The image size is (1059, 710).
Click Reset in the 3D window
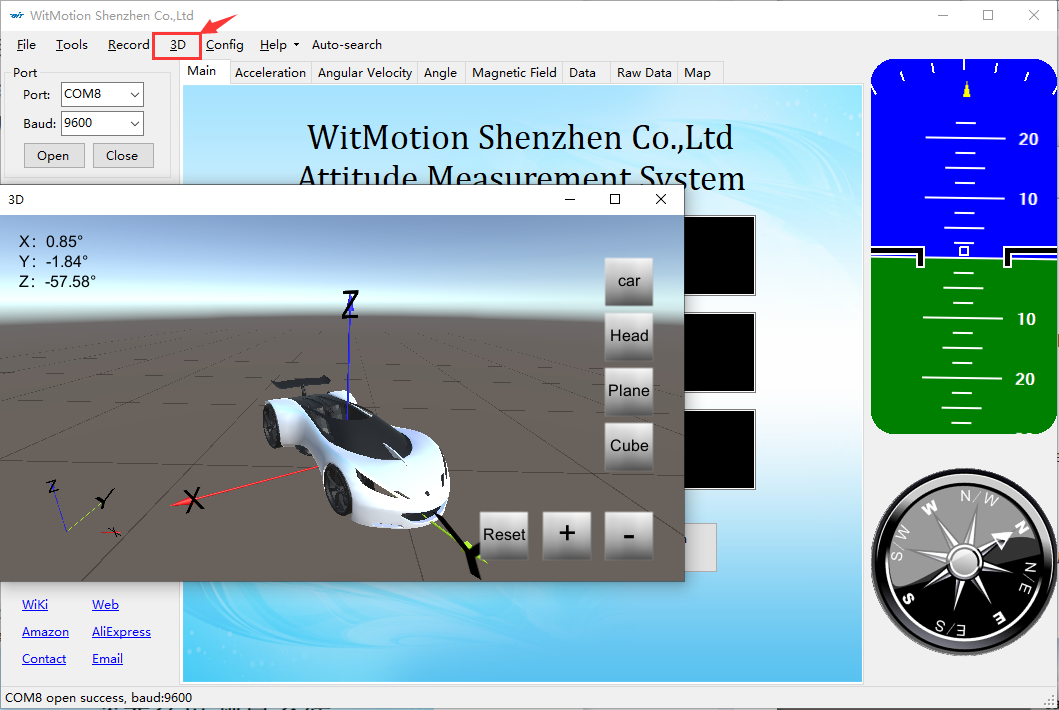pos(504,535)
